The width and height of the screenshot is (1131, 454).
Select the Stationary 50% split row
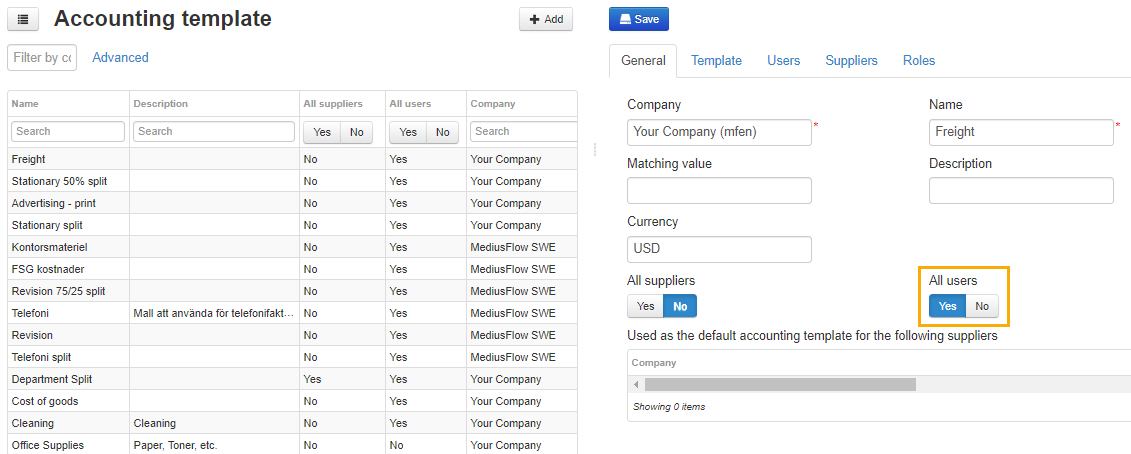pyautogui.click(x=292, y=181)
